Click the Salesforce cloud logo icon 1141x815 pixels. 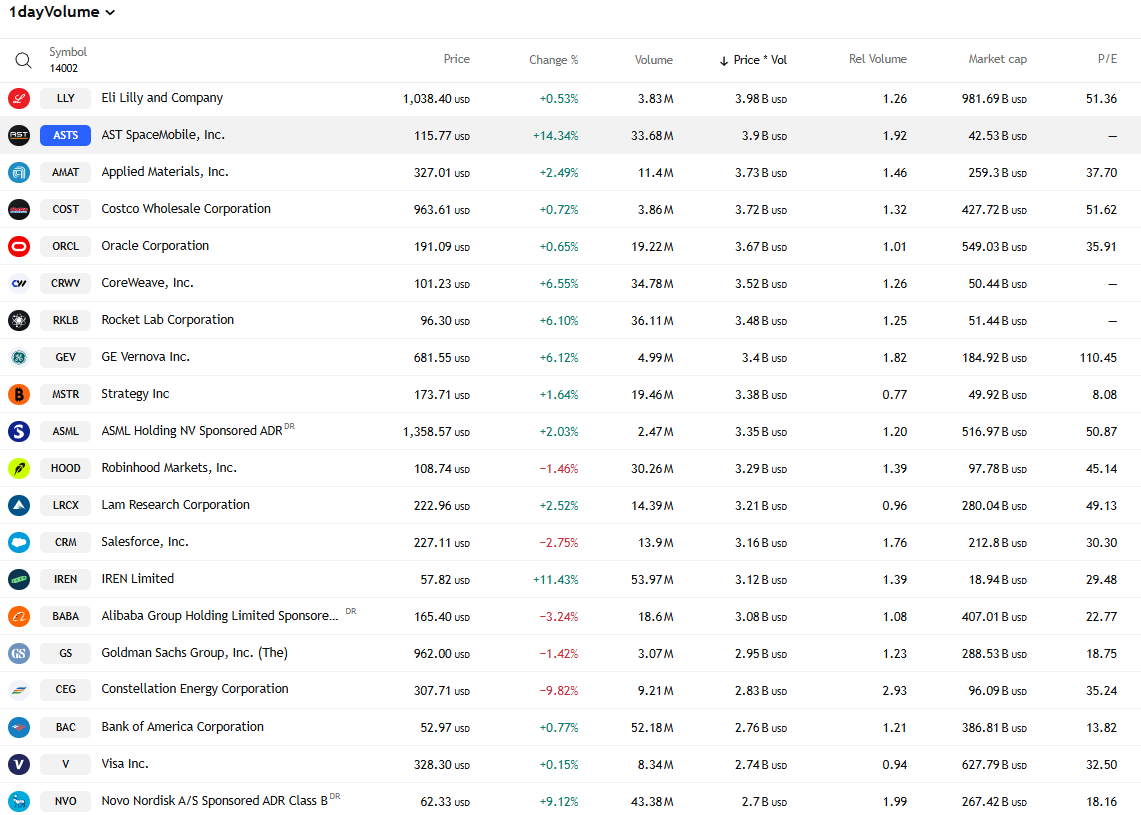(x=19, y=542)
